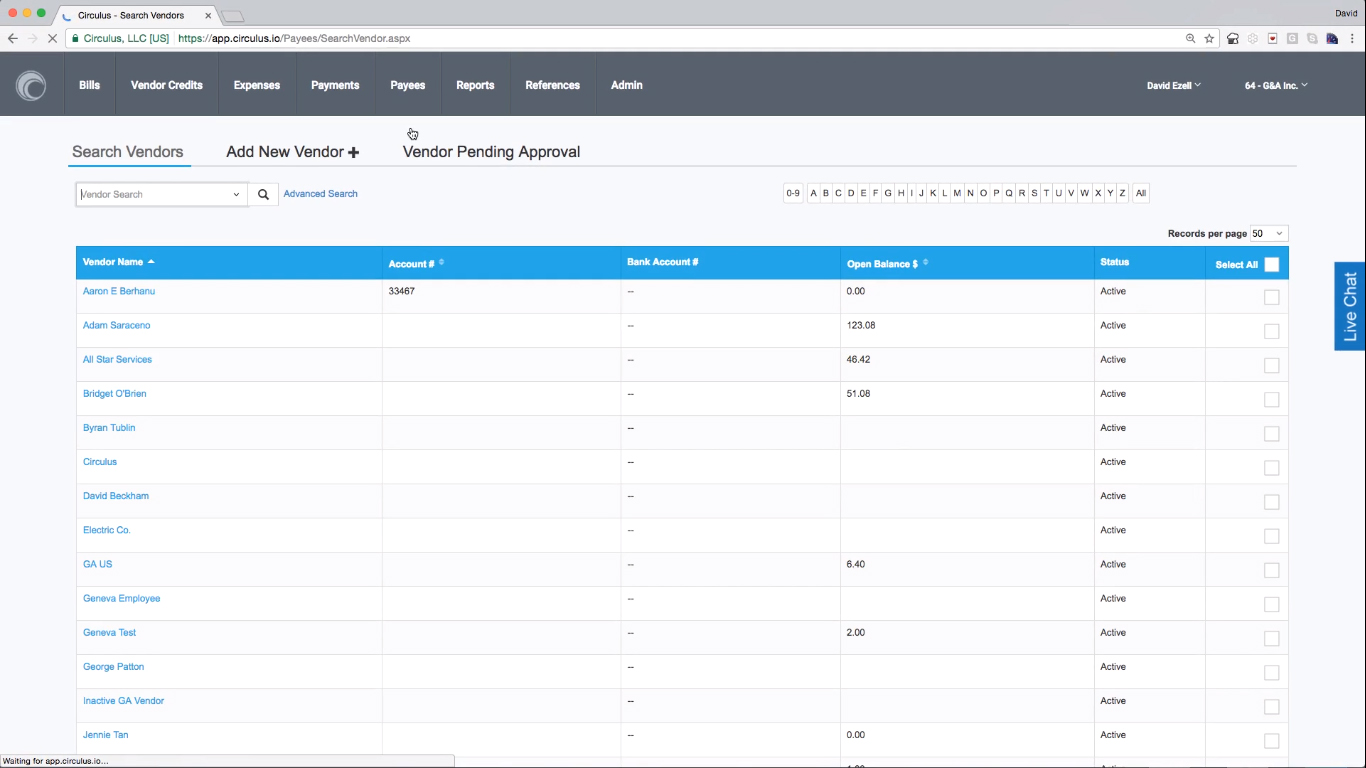Click the plus icon beside Add New Vendor
This screenshot has height=768, width=1366.
[353, 152]
